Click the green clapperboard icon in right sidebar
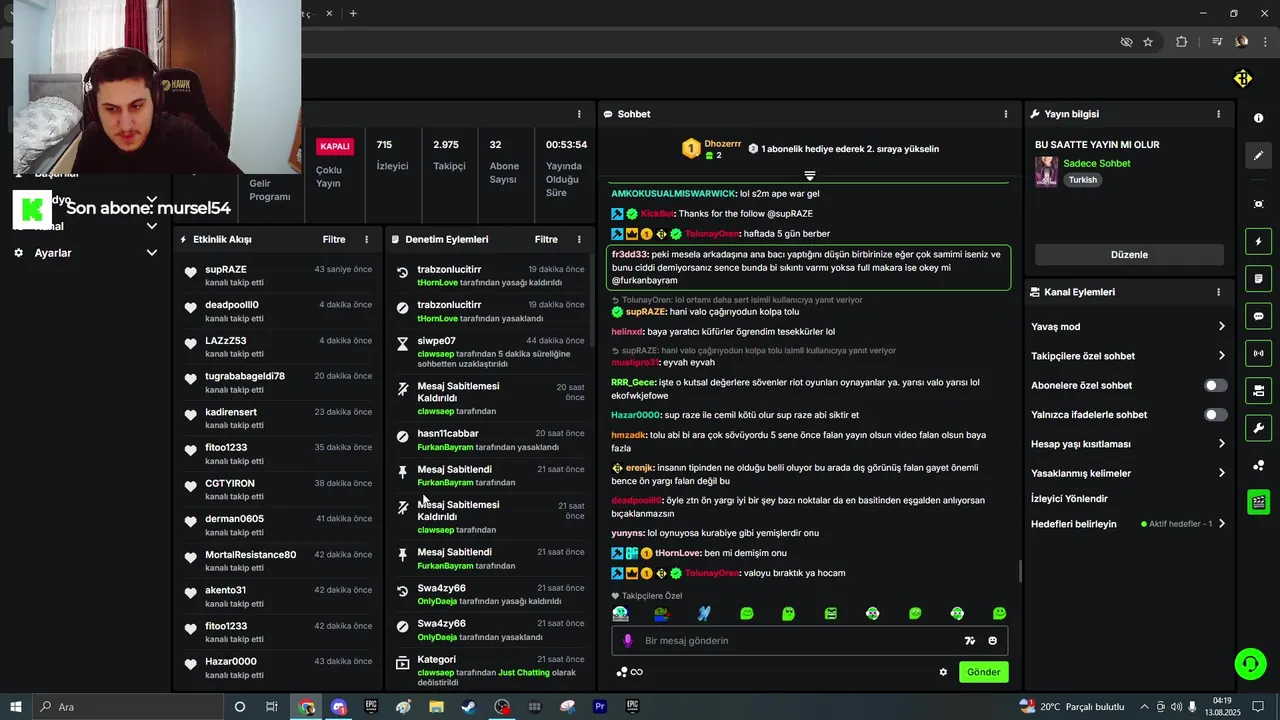Screen dimensions: 1280x720 click(x=1258, y=502)
